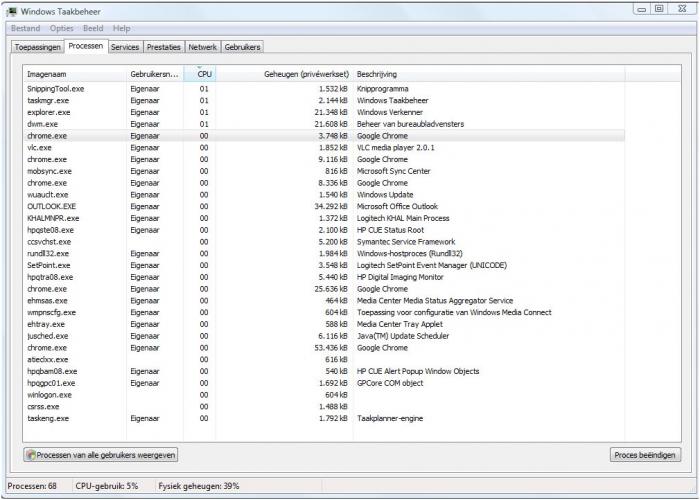The image size is (700, 500).
Task: Click the shield icon on the all-users button
Action: (x=32, y=455)
